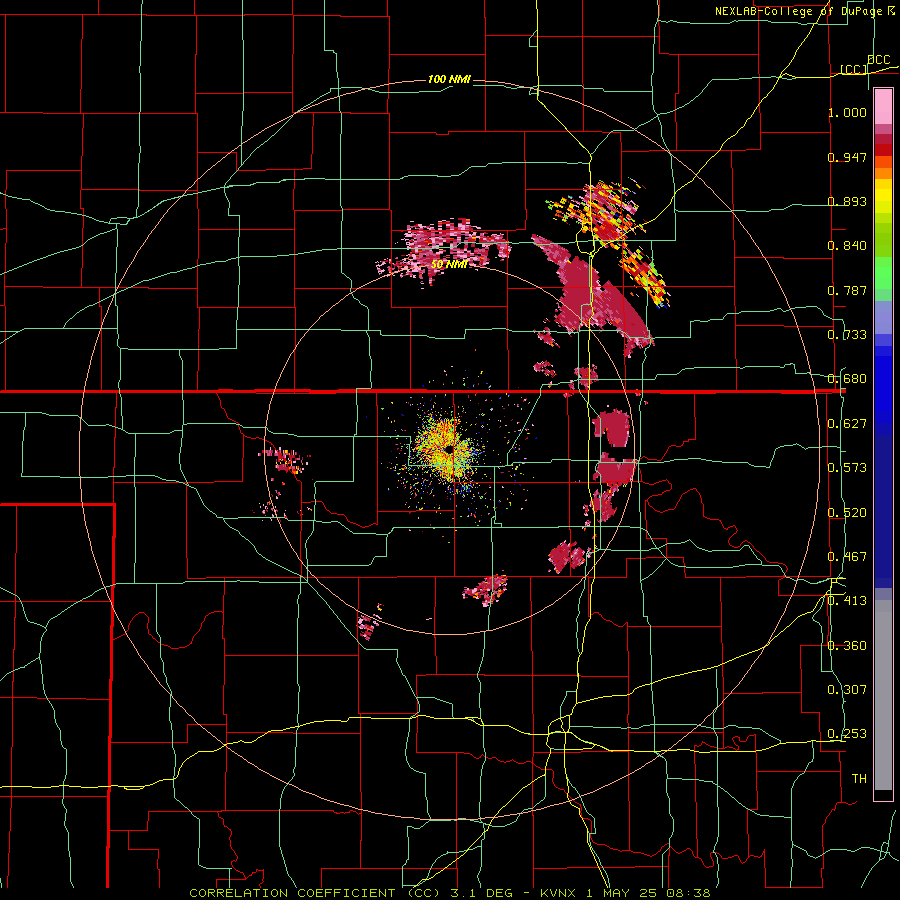Image resolution: width=900 pixels, height=900 pixels.
Task: Click the black radar site dot at center
Action: tap(449, 449)
